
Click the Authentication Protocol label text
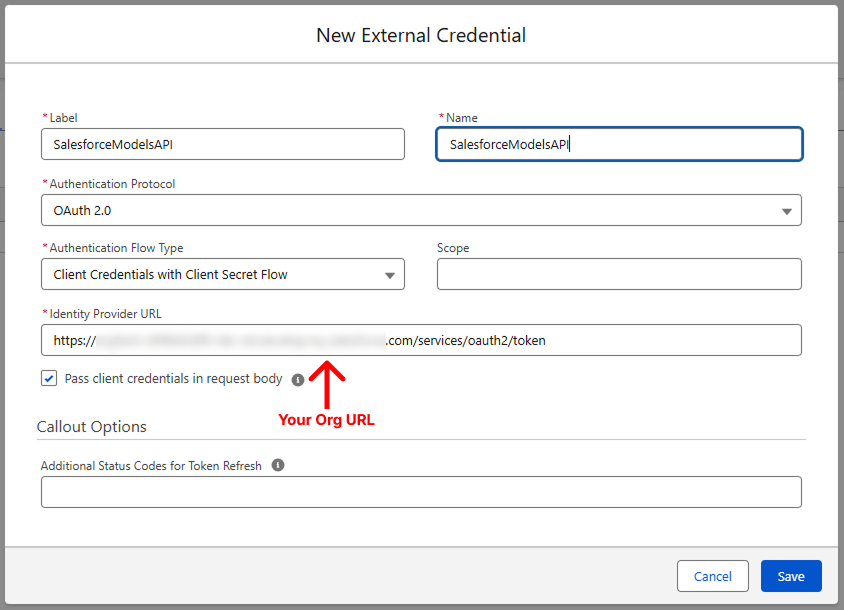[112, 184]
